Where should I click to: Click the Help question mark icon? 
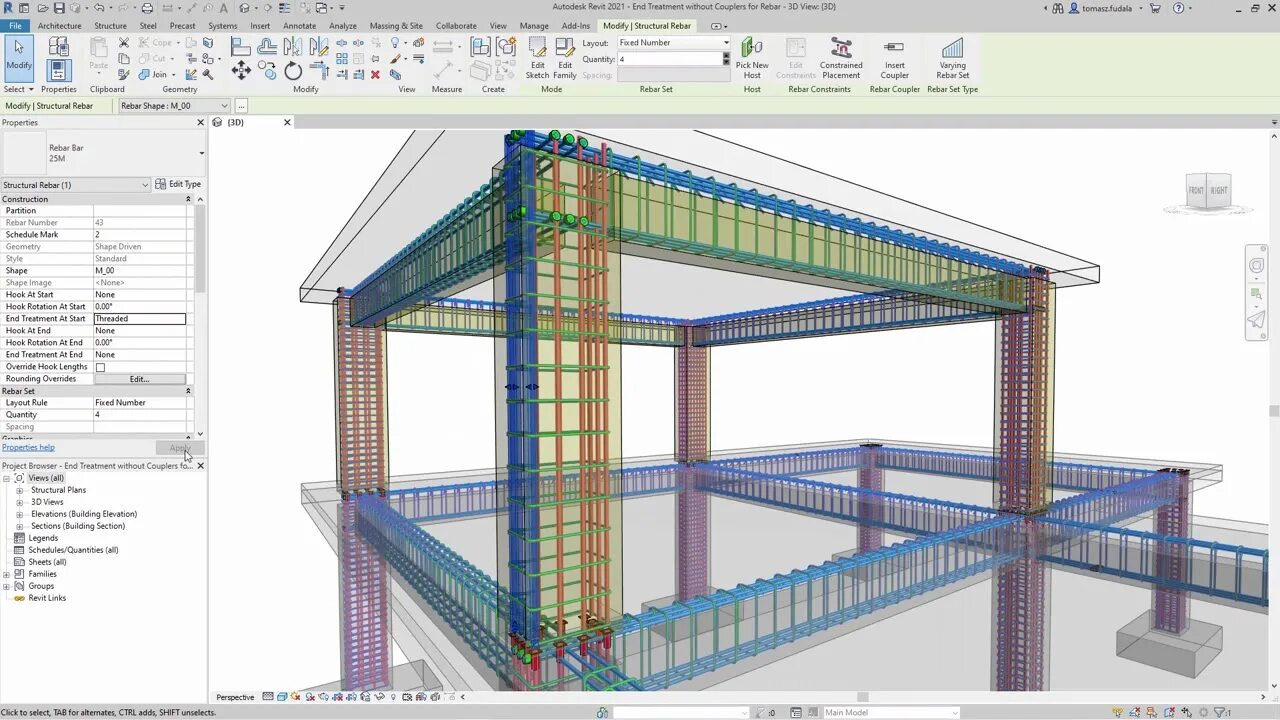1178,8
